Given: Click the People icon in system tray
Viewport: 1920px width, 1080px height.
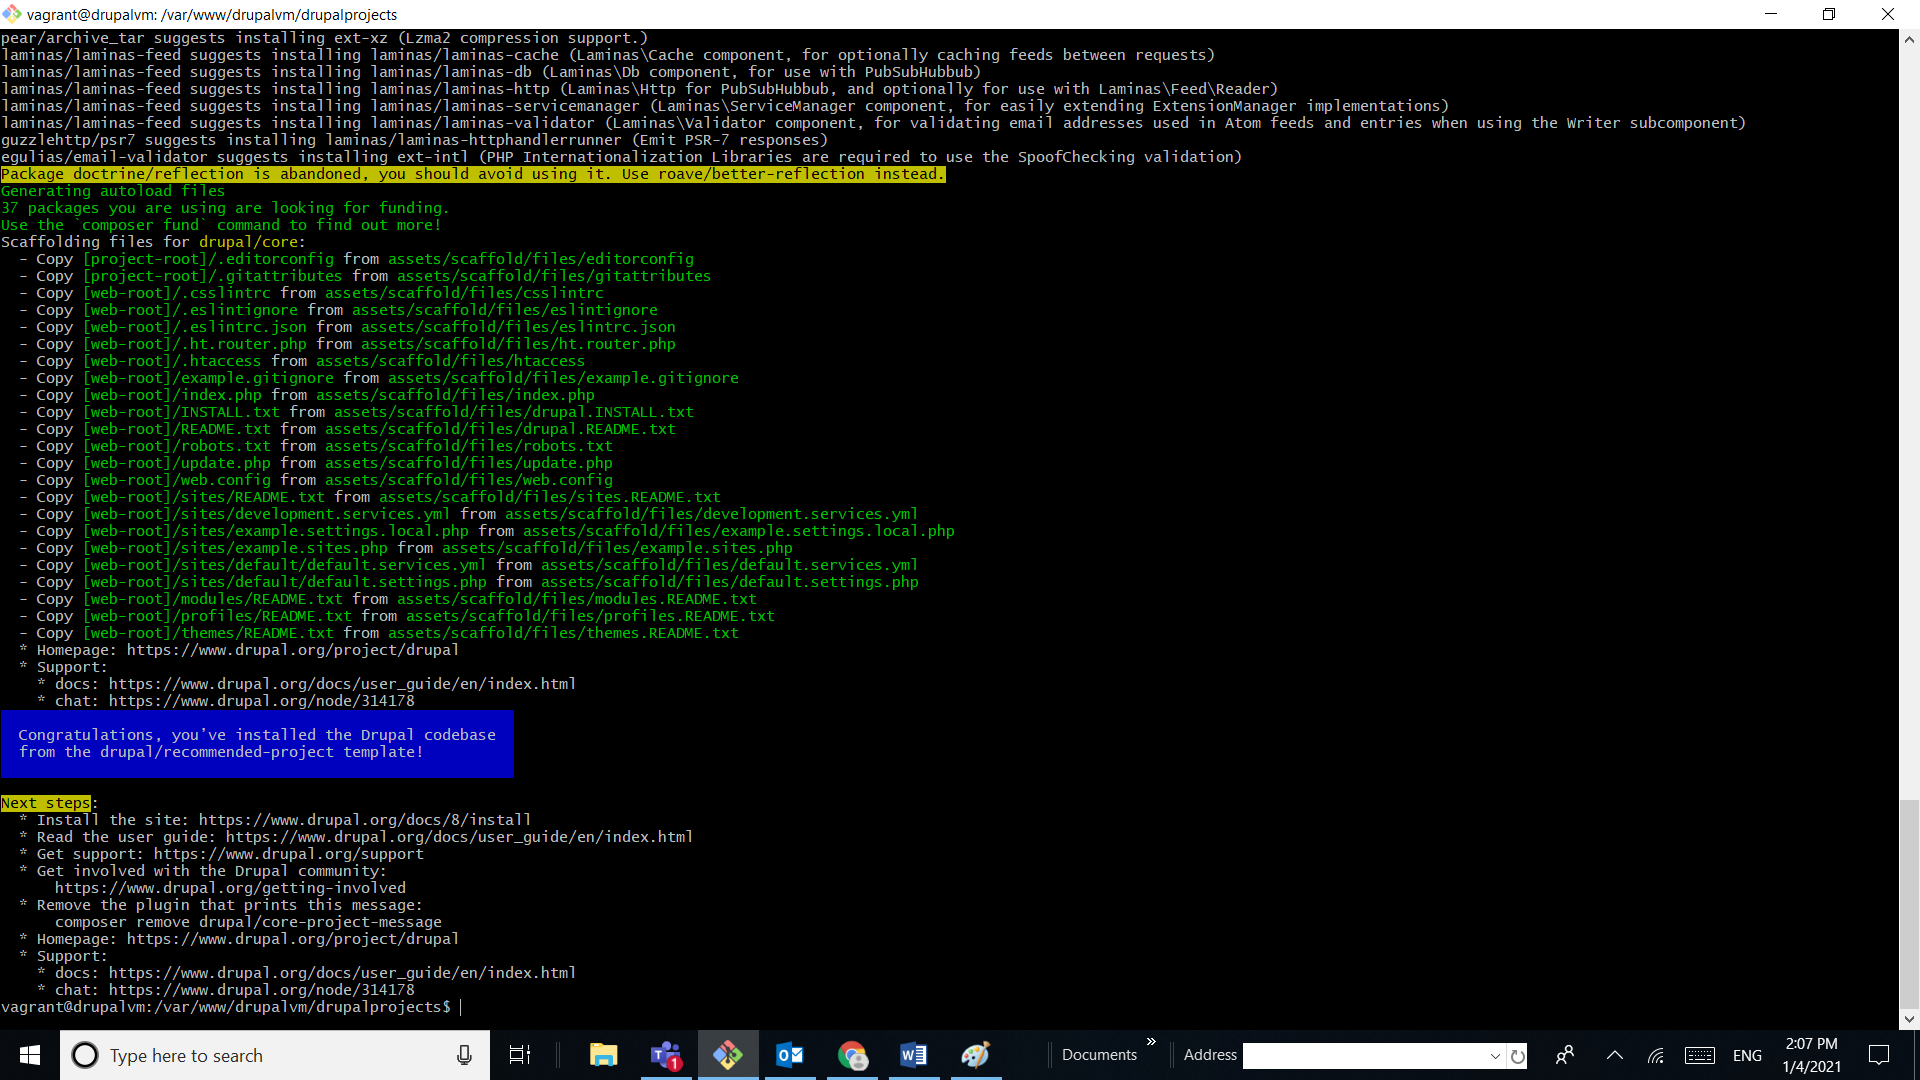Looking at the screenshot, I should [x=1565, y=1055].
